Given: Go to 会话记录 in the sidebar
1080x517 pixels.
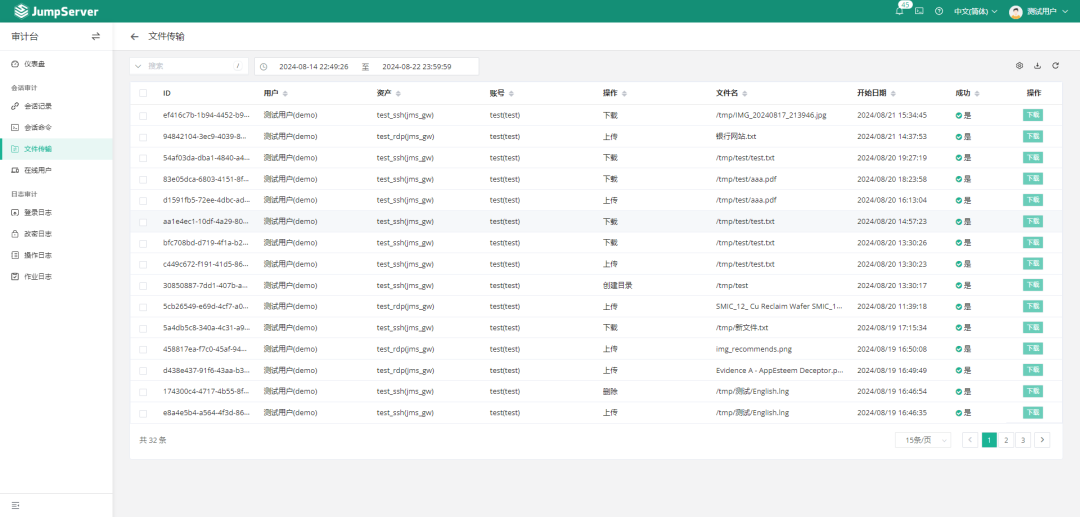Looking at the screenshot, I should [x=38, y=106].
